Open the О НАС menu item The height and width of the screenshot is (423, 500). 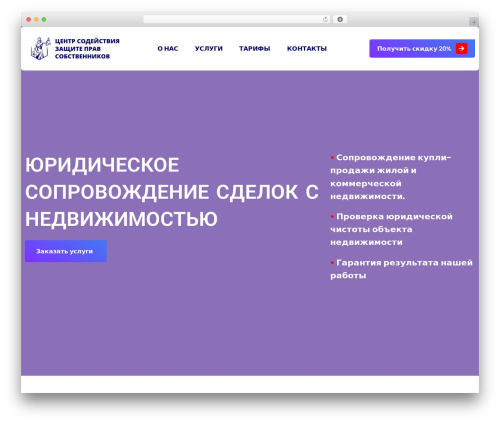(x=168, y=49)
